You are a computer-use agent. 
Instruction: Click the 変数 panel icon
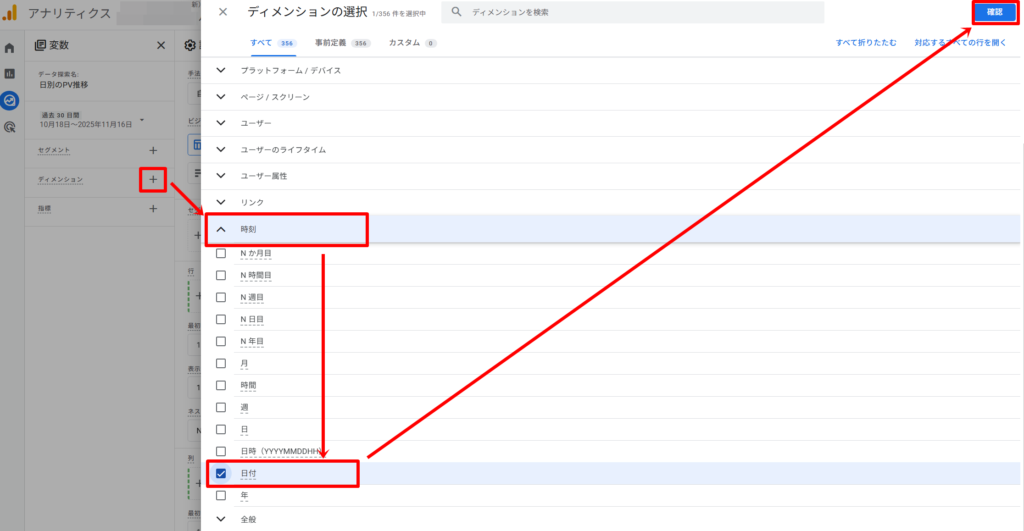pyautogui.click(x=40, y=45)
